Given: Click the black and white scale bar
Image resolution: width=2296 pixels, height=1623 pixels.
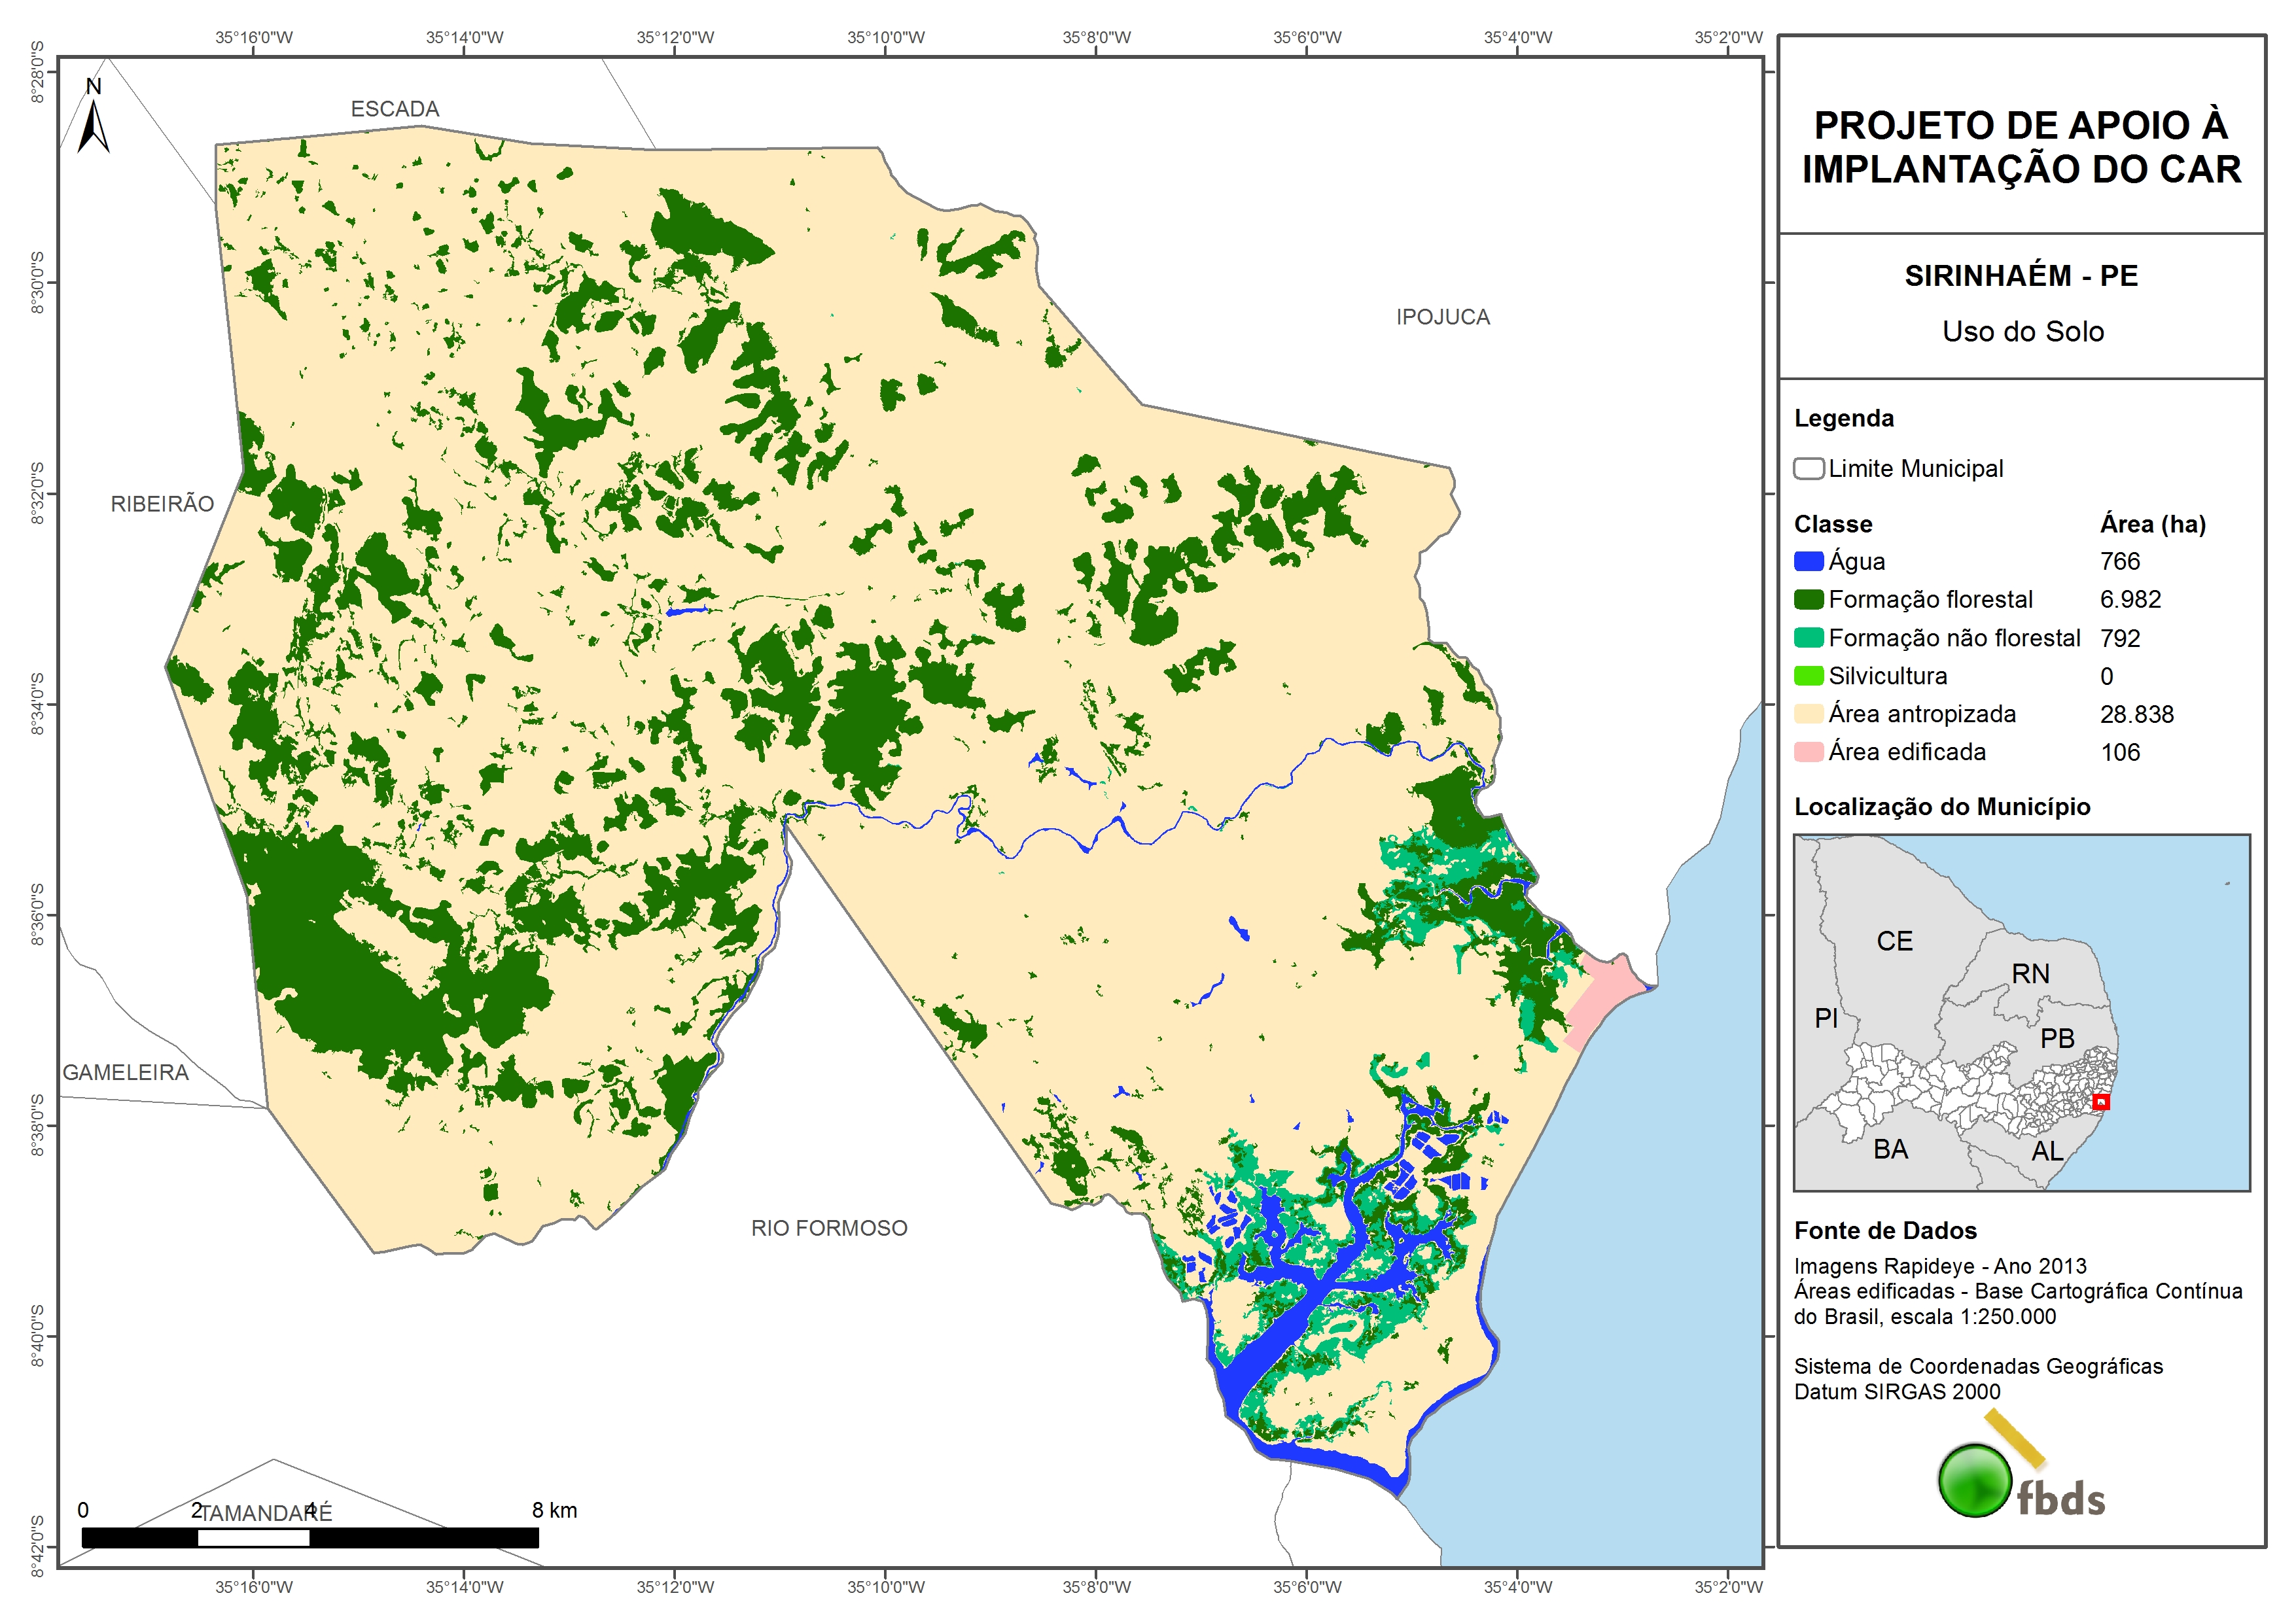Looking at the screenshot, I should click(x=309, y=1538).
